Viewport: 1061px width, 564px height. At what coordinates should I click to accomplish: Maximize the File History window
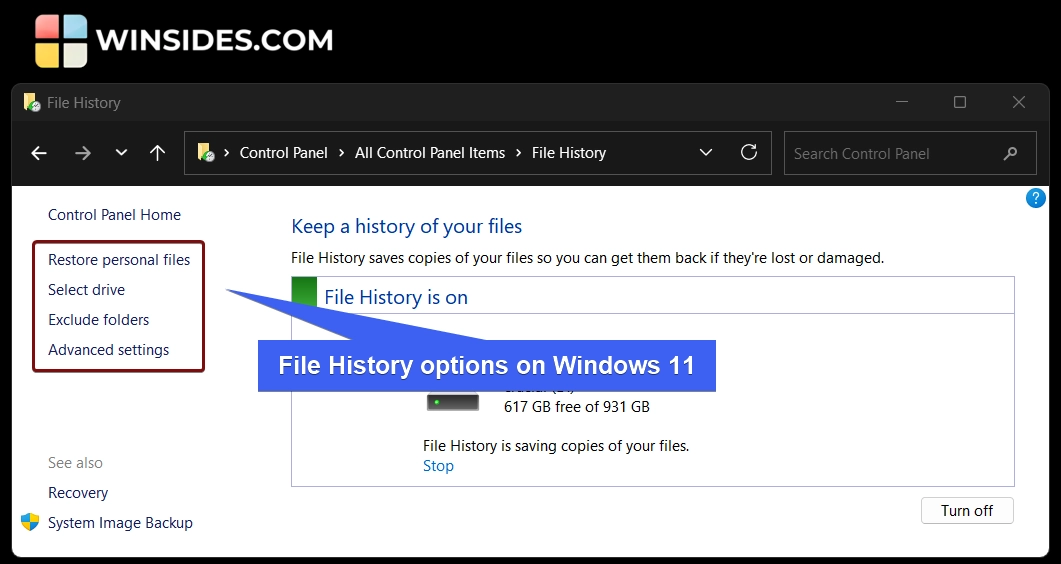[960, 102]
